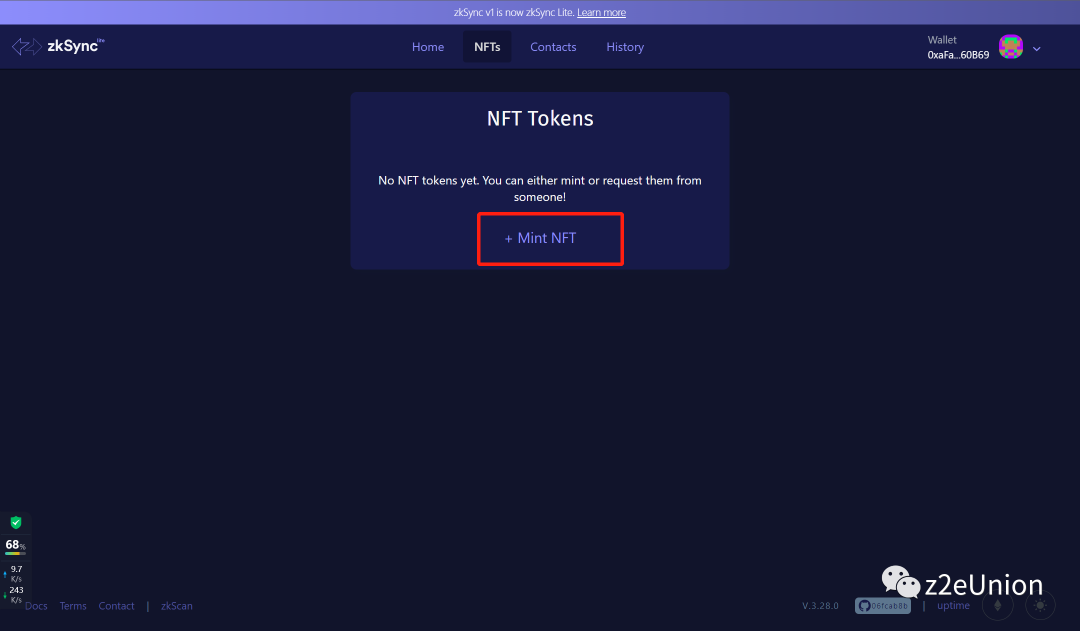1080x631 pixels.
Task: Click the wallet avatar identicon
Action: [x=1011, y=47]
